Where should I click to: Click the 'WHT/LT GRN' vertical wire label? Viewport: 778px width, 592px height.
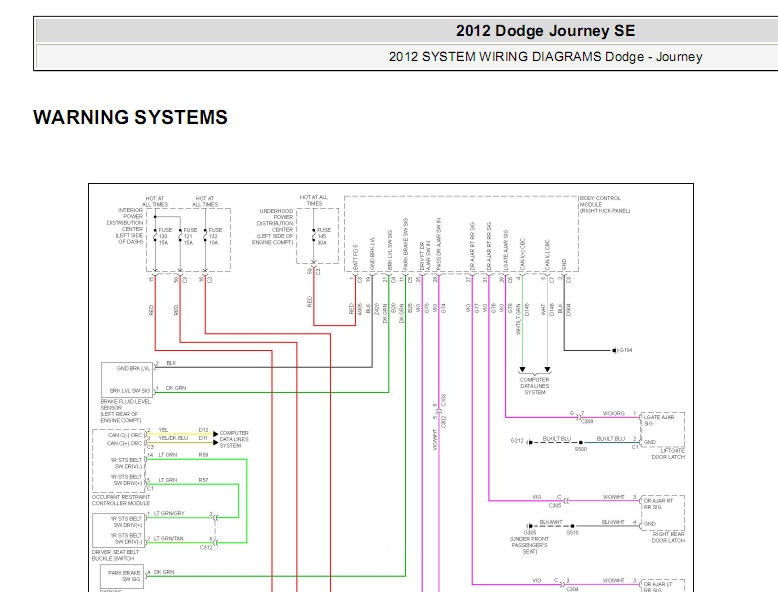pos(518,319)
